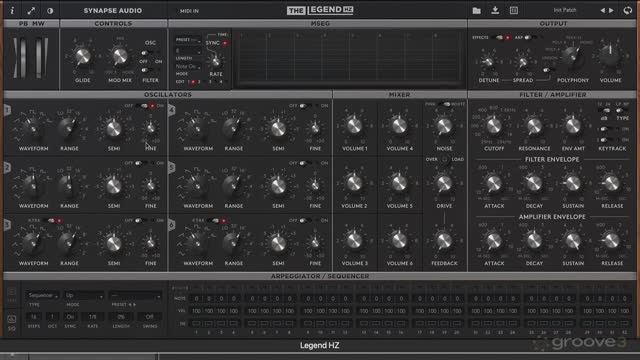This screenshot has width=640, height=360.
Task: Open the arpeggiator Type dropdown
Action: tap(42, 295)
